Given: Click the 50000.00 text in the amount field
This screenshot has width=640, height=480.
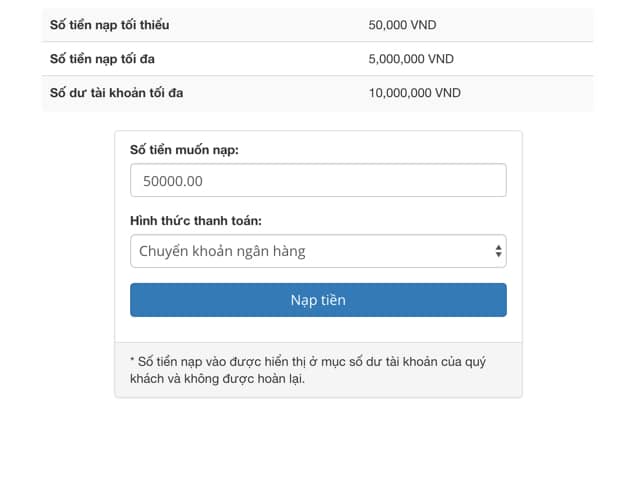Looking at the screenshot, I should [x=173, y=181].
